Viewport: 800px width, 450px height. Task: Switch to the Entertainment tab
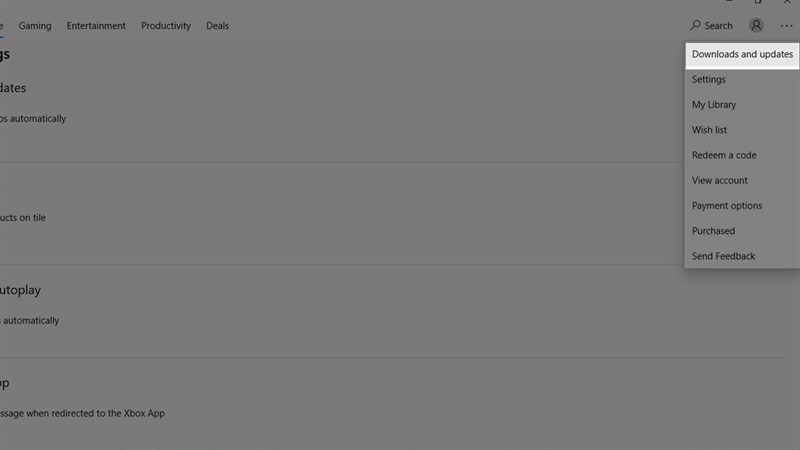click(x=96, y=26)
